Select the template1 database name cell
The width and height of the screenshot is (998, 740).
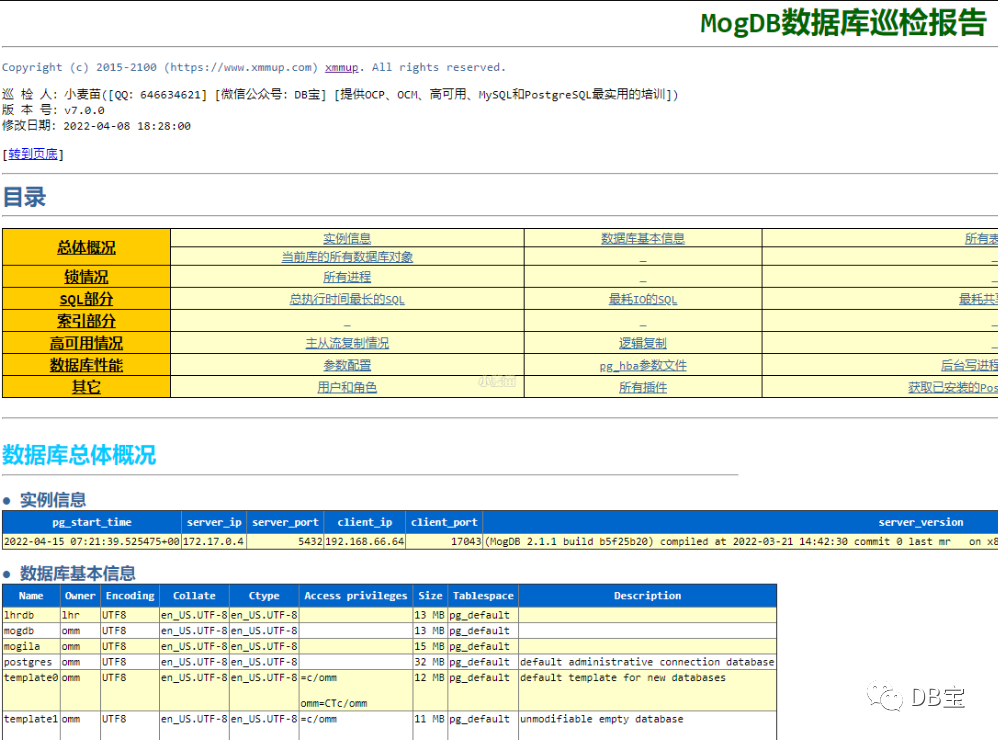click(x=31, y=726)
